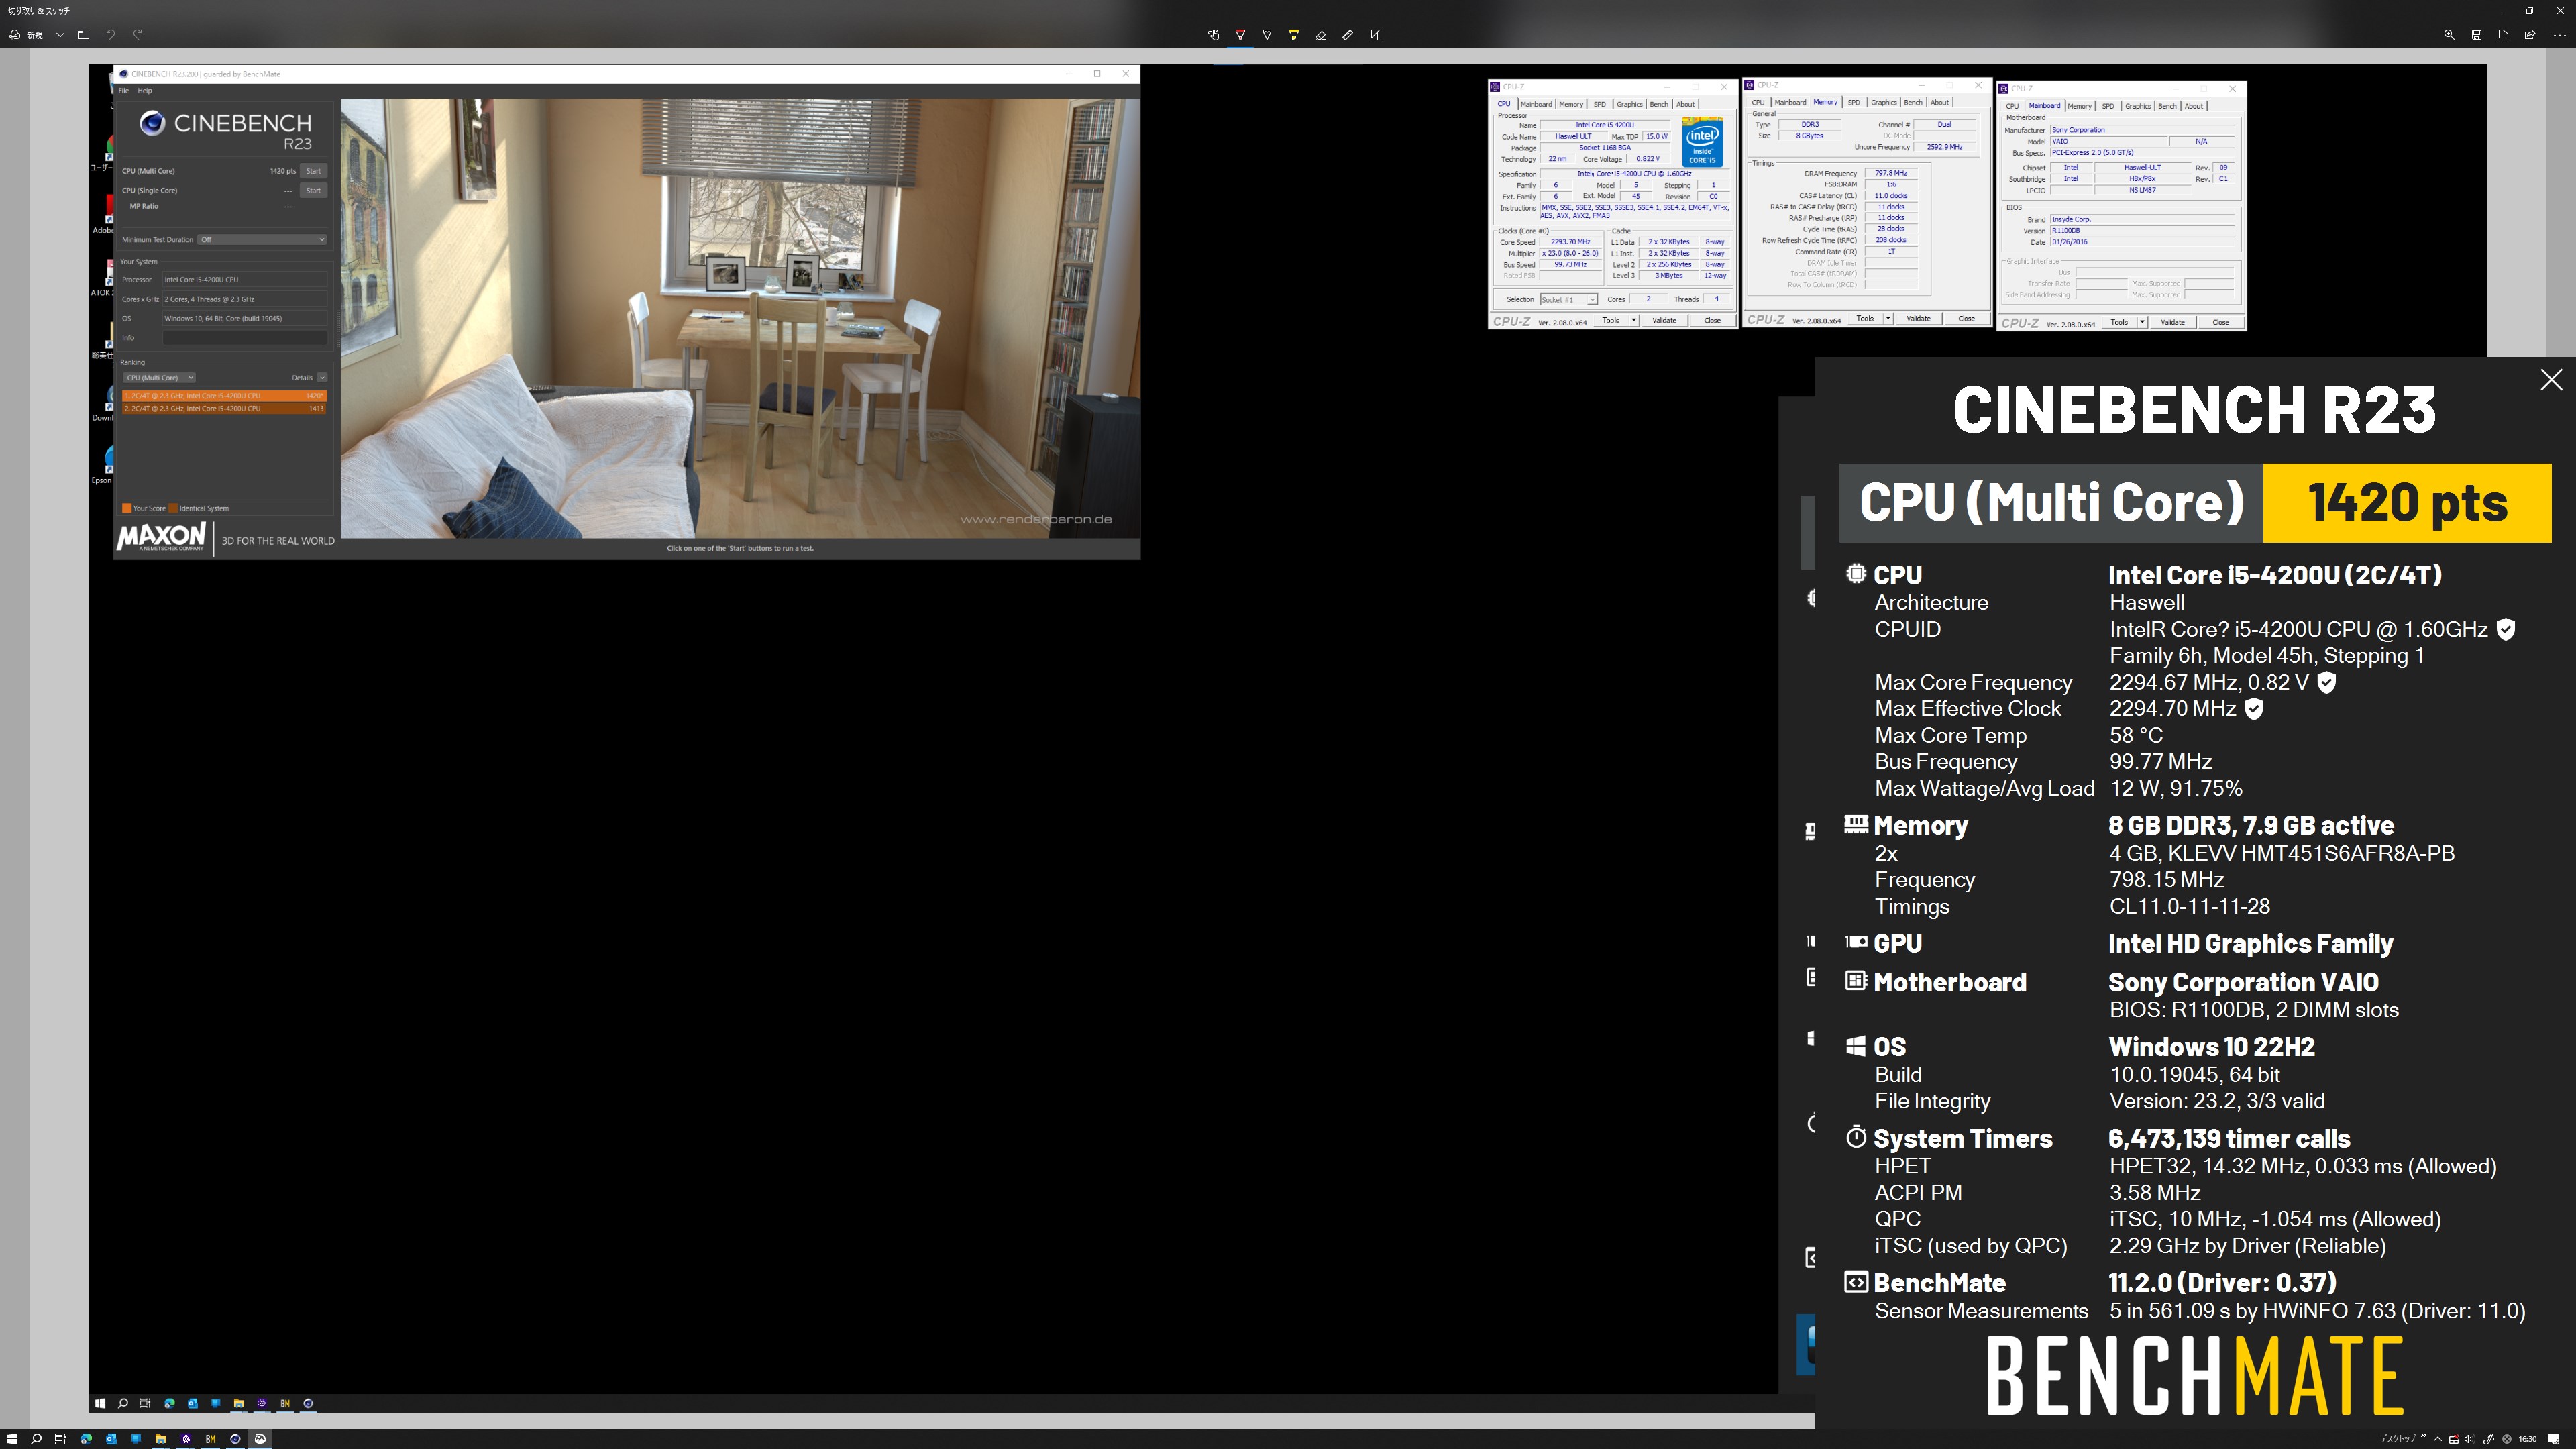
Task: Click Validate in the first CPU-Z window
Action: pos(1664,321)
